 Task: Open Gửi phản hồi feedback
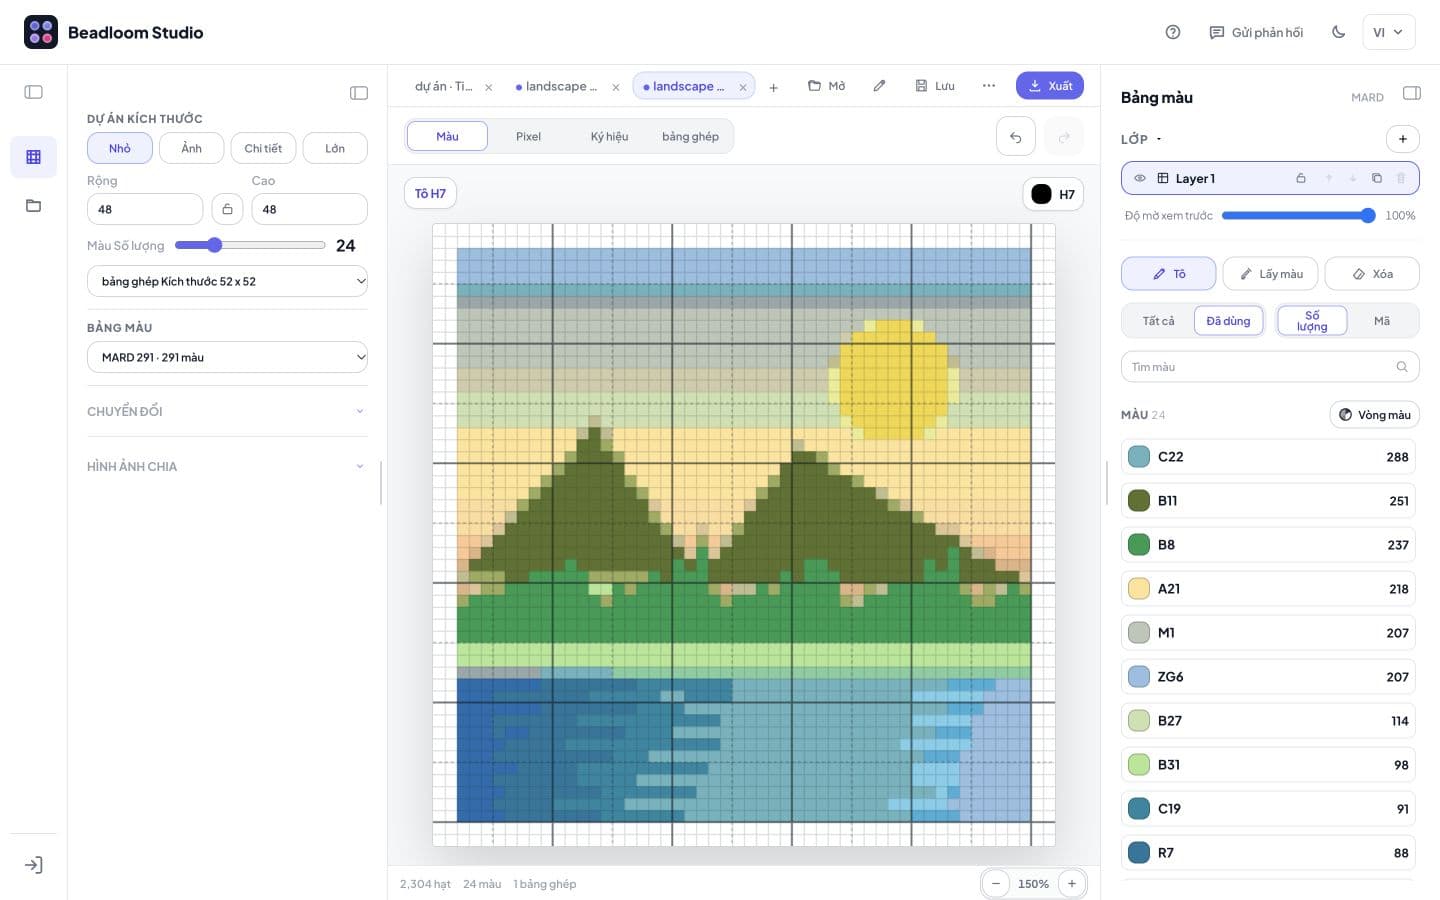1256,32
